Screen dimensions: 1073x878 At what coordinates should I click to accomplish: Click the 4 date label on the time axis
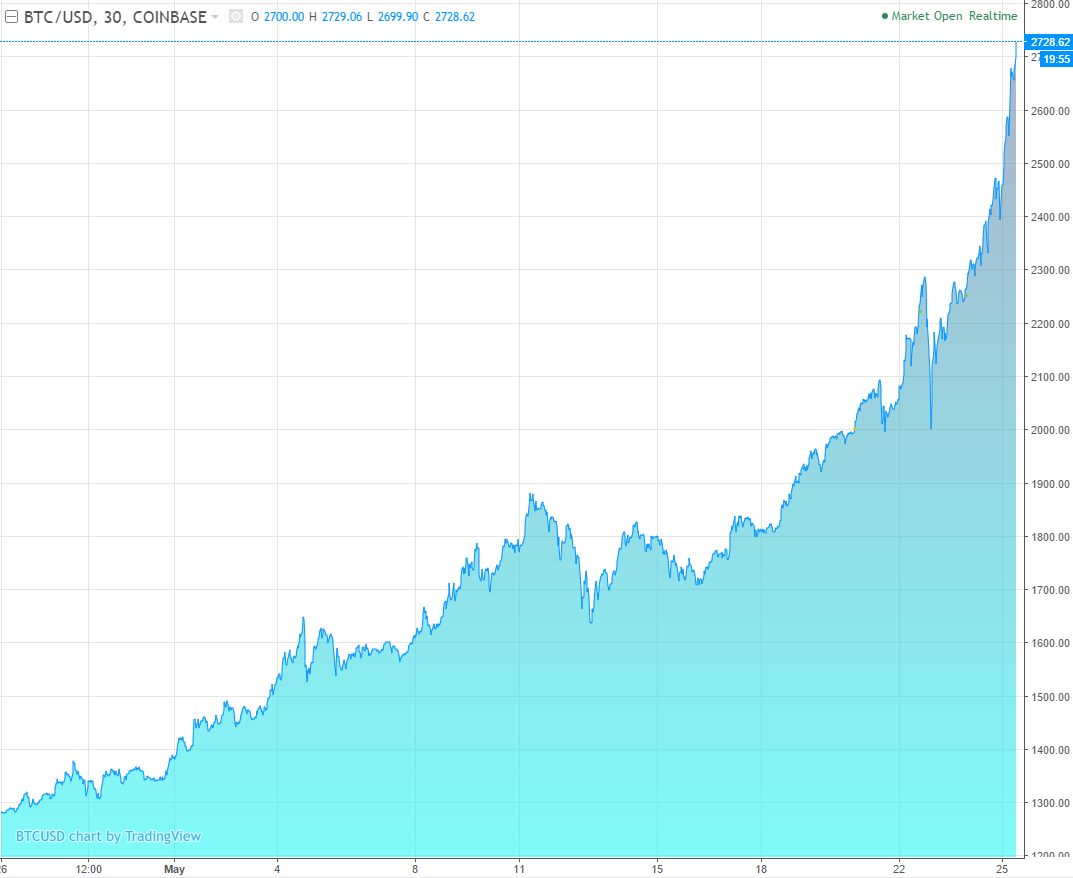(277, 869)
